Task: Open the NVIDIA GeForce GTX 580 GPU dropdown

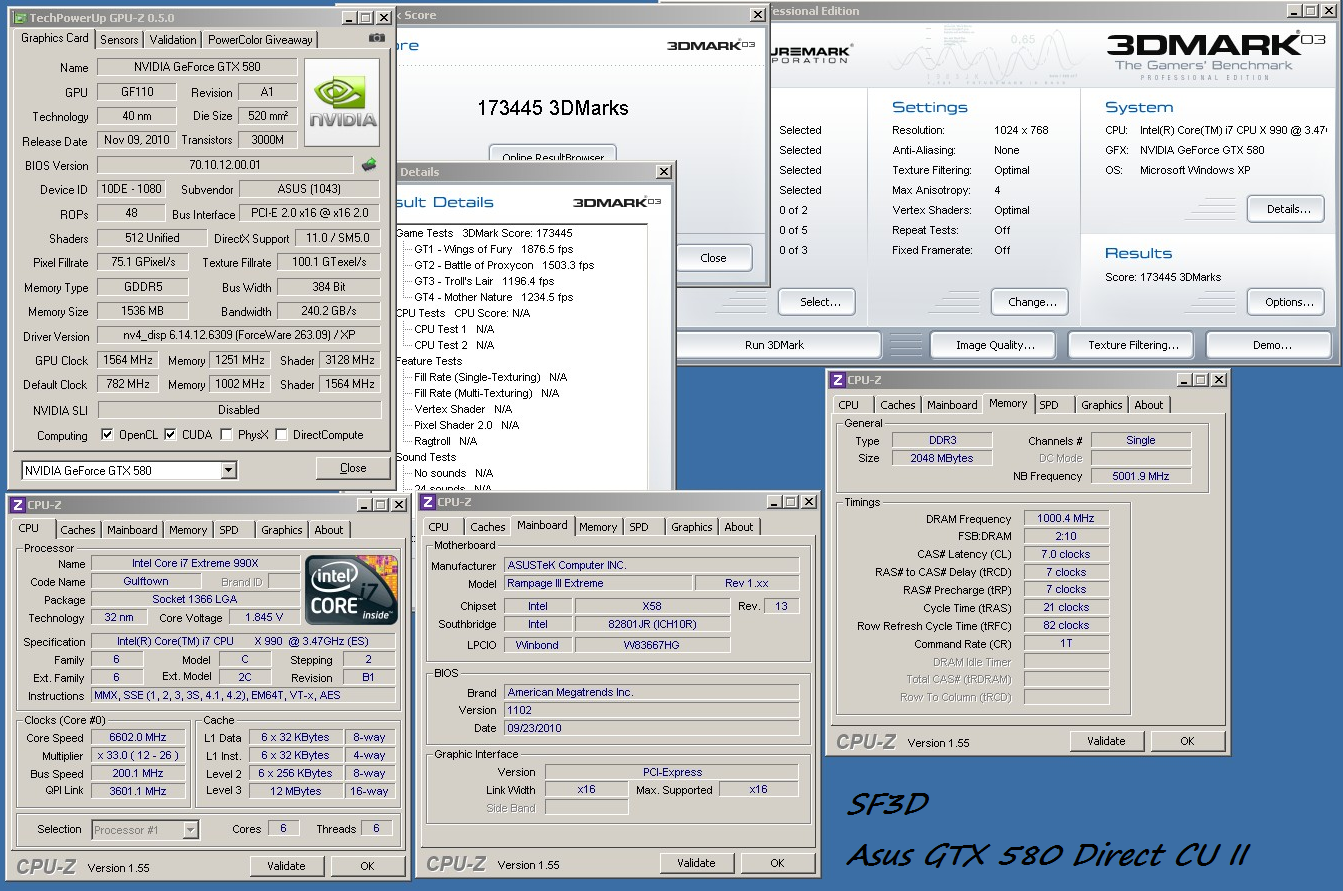Action: pos(228,470)
